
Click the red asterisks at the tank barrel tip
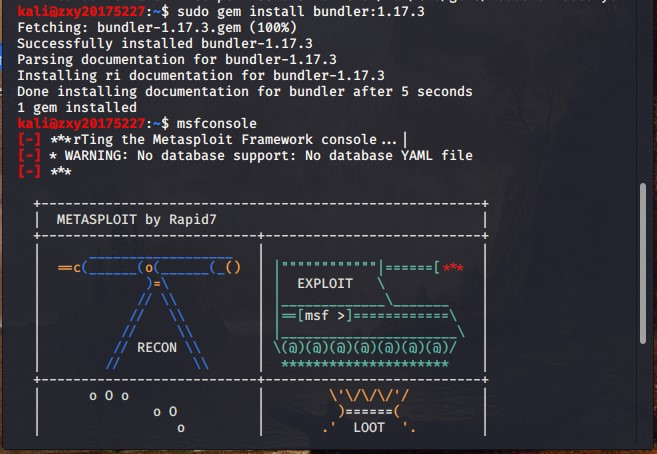453,267
